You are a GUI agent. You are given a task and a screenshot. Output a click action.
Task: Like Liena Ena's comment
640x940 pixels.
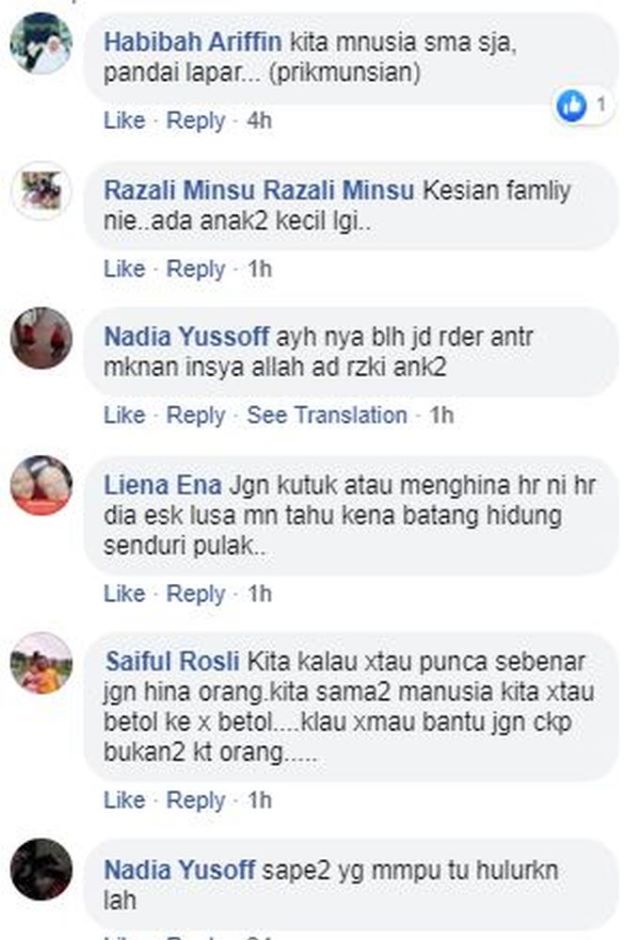tap(125, 593)
